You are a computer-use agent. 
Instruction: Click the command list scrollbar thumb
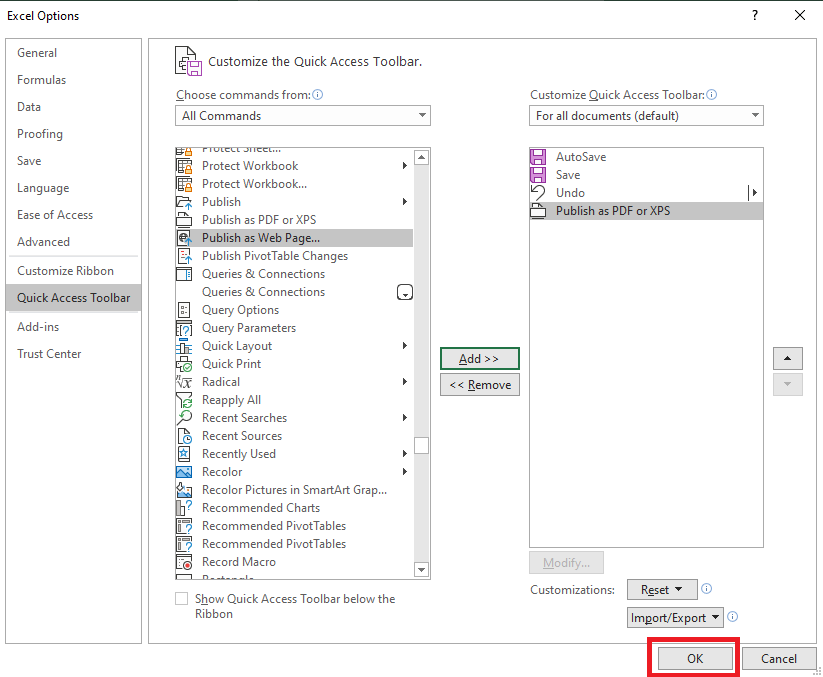coord(421,445)
